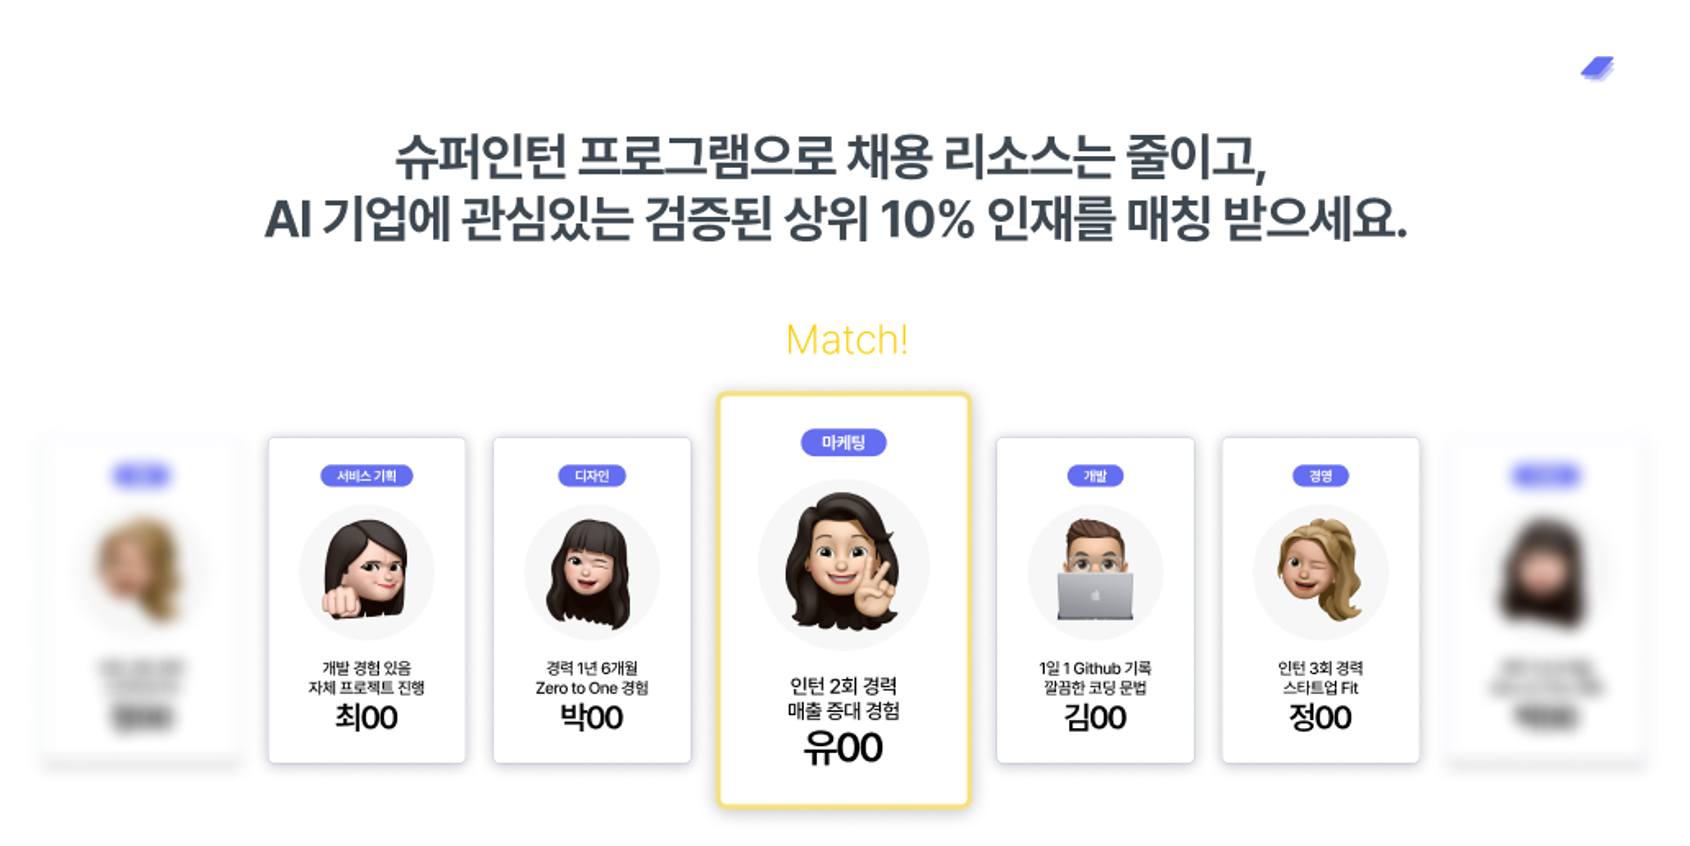This screenshot has width=1690, height=846.
Task: Click the yellow Match! label
Action: point(846,340)
